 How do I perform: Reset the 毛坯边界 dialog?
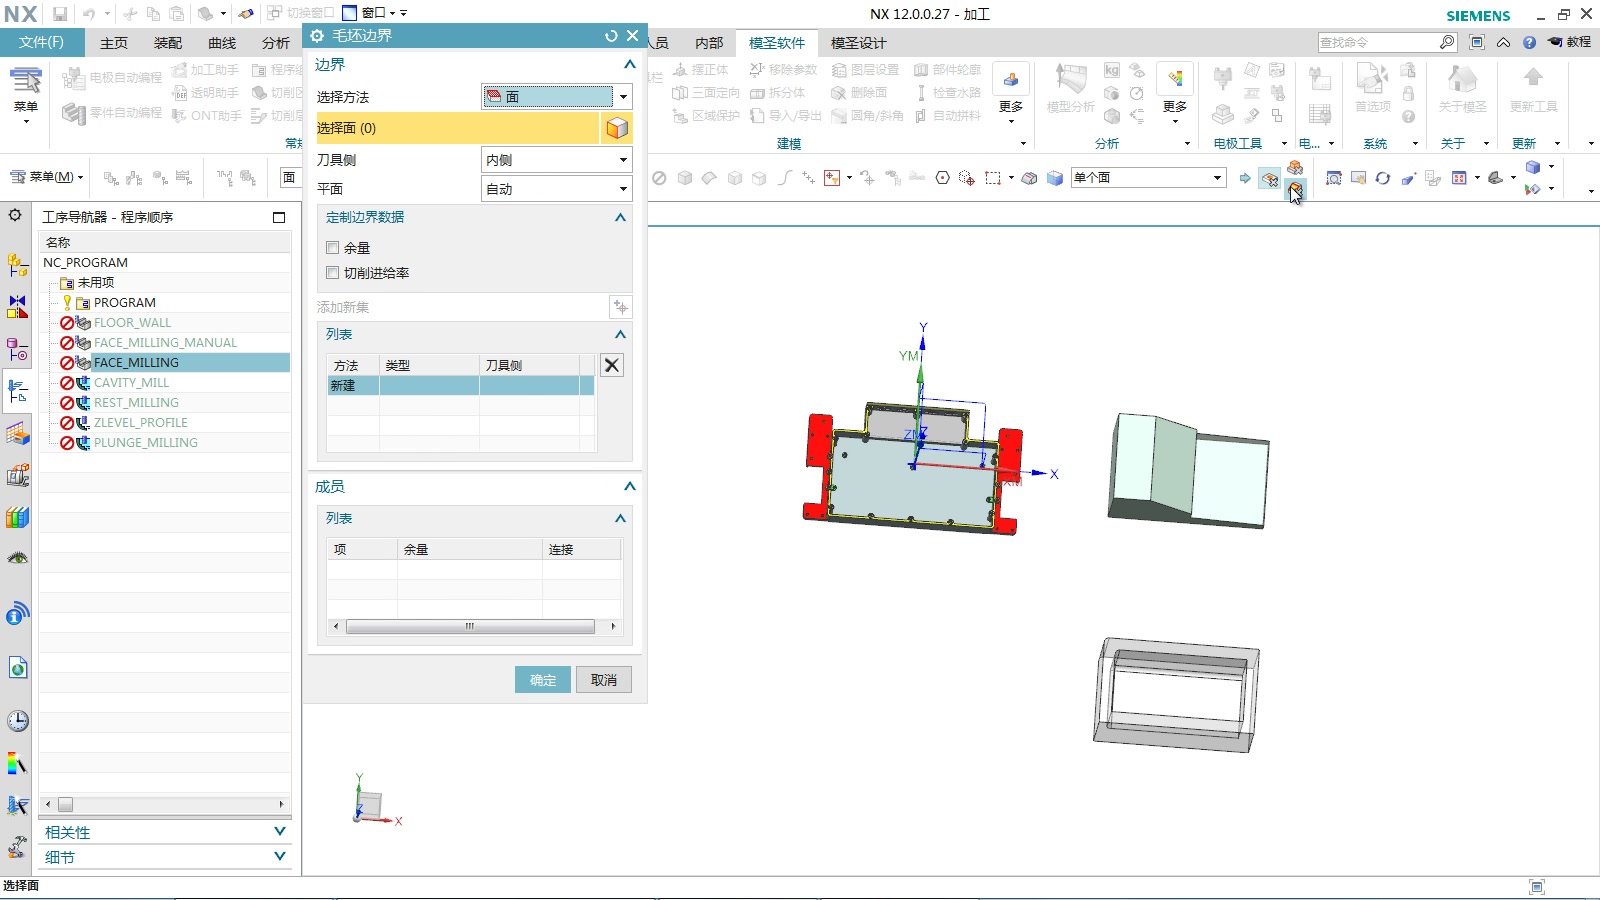[x=611, y=36]
